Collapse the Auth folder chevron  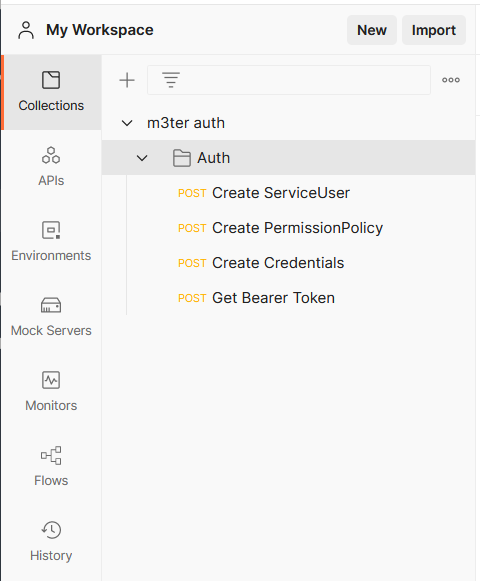[142, 158]
